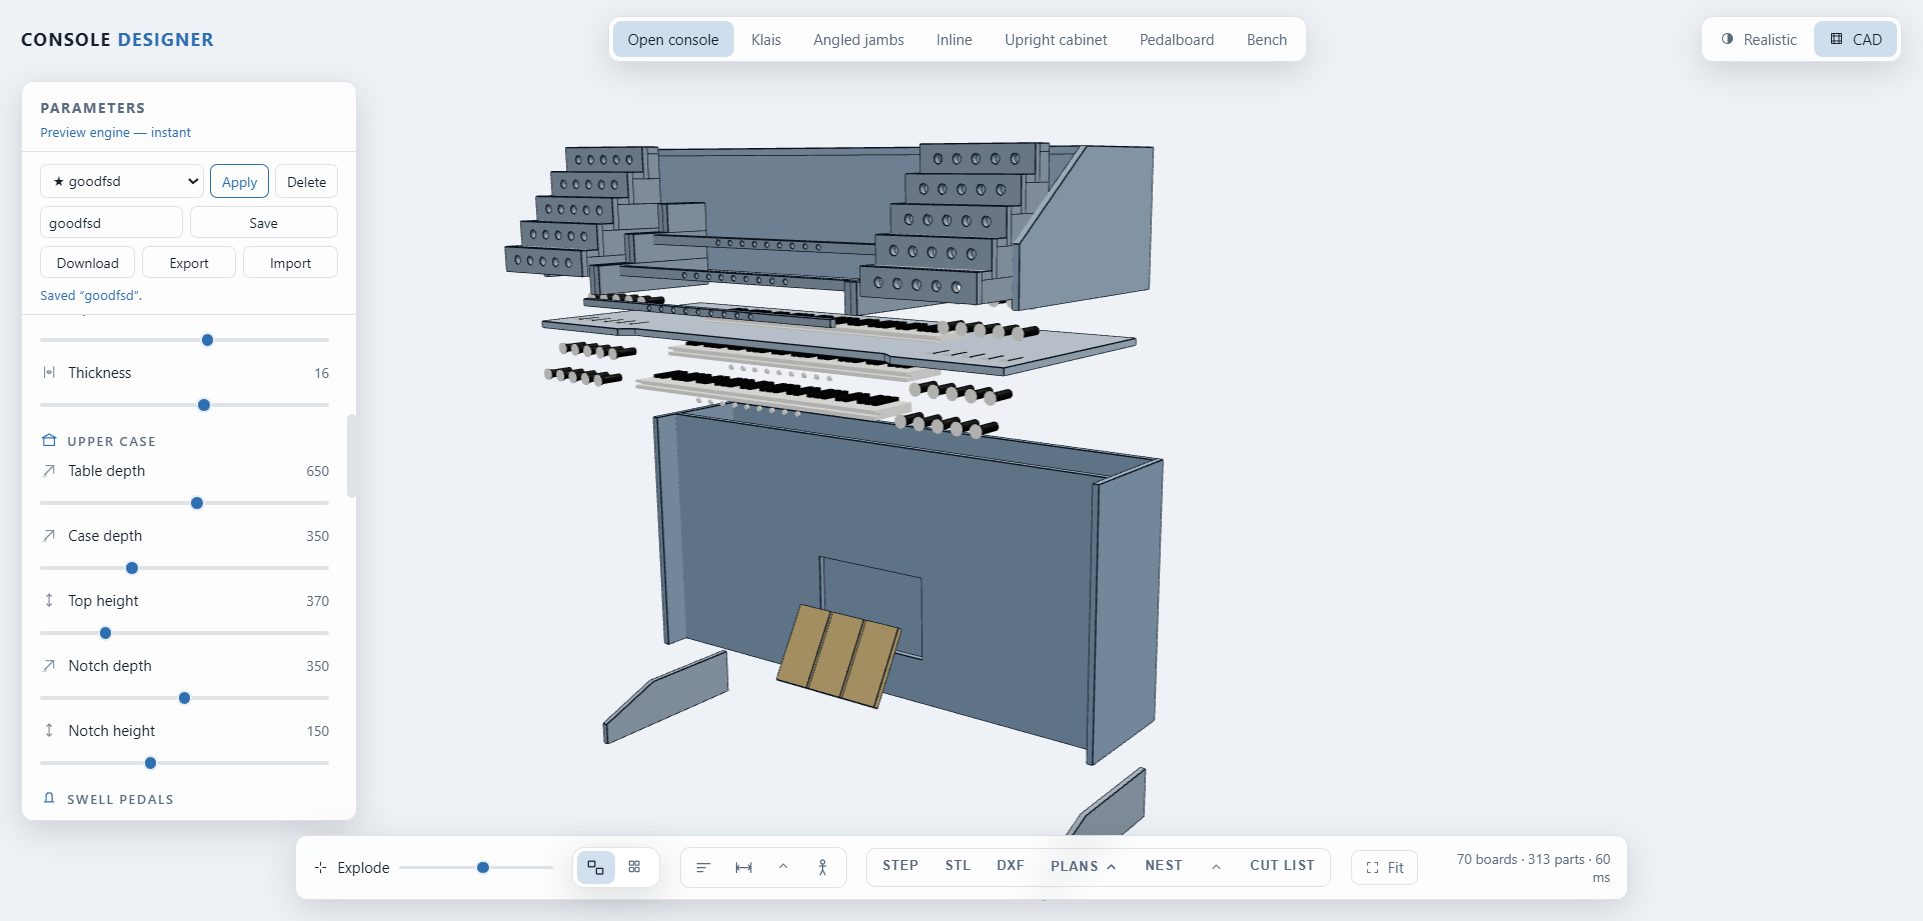Image resolution: width=1923 pixels, height=921 pixels.
Task: Select the Open console tab
Action: (673, 39)
